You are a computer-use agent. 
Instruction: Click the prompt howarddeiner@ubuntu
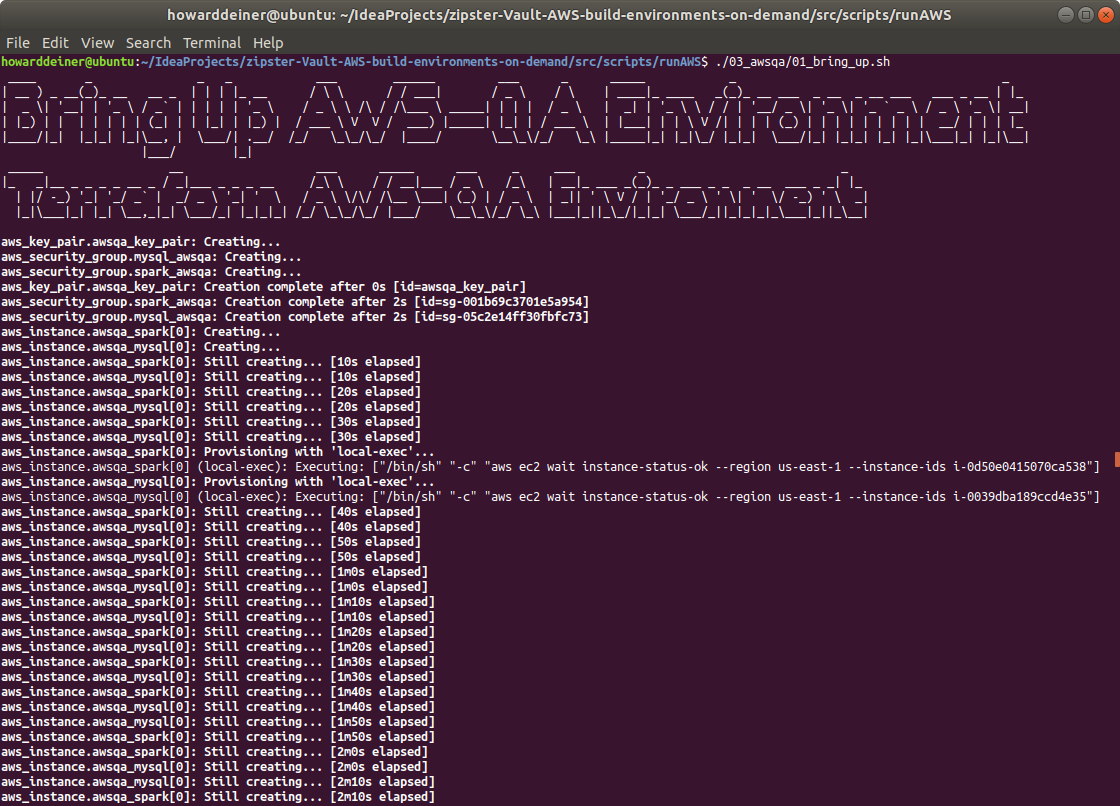click(68, 61)
